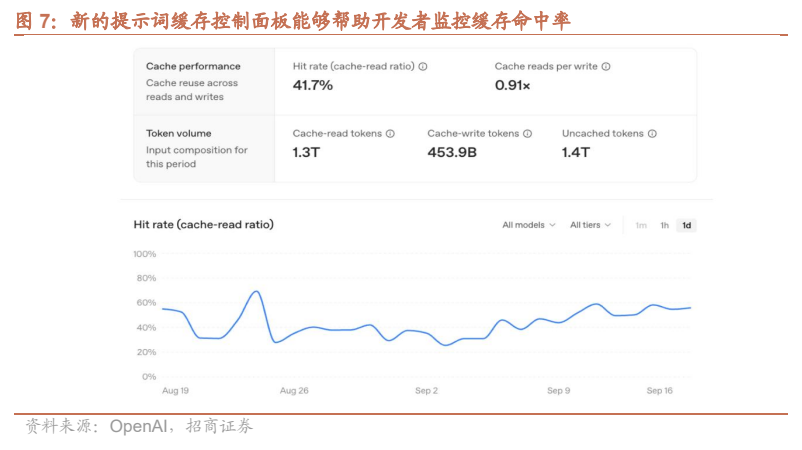802x450 pixels.
Task: Click the Aug 19 axis label
Action: pos(175,391)
